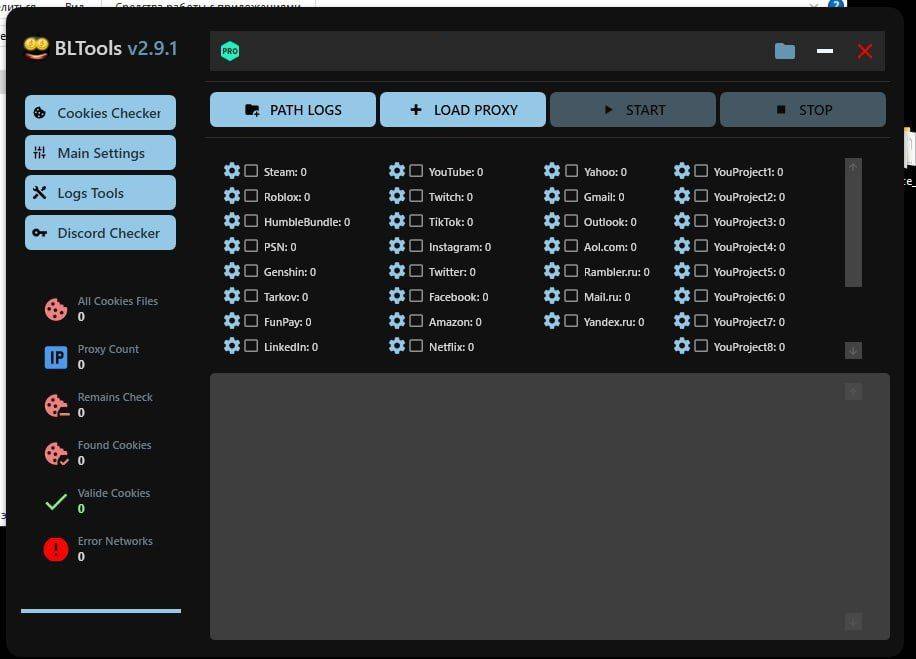The height and width of the screenshot is (659, 916).
Task: Check the Outlook checkbox
Action: pos(571,221)
